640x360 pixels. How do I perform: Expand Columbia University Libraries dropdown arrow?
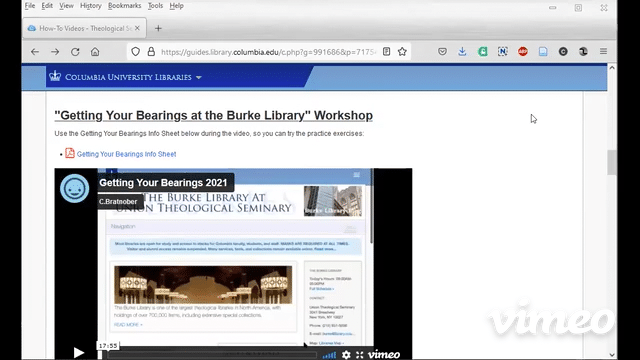(x=199, y=77)
